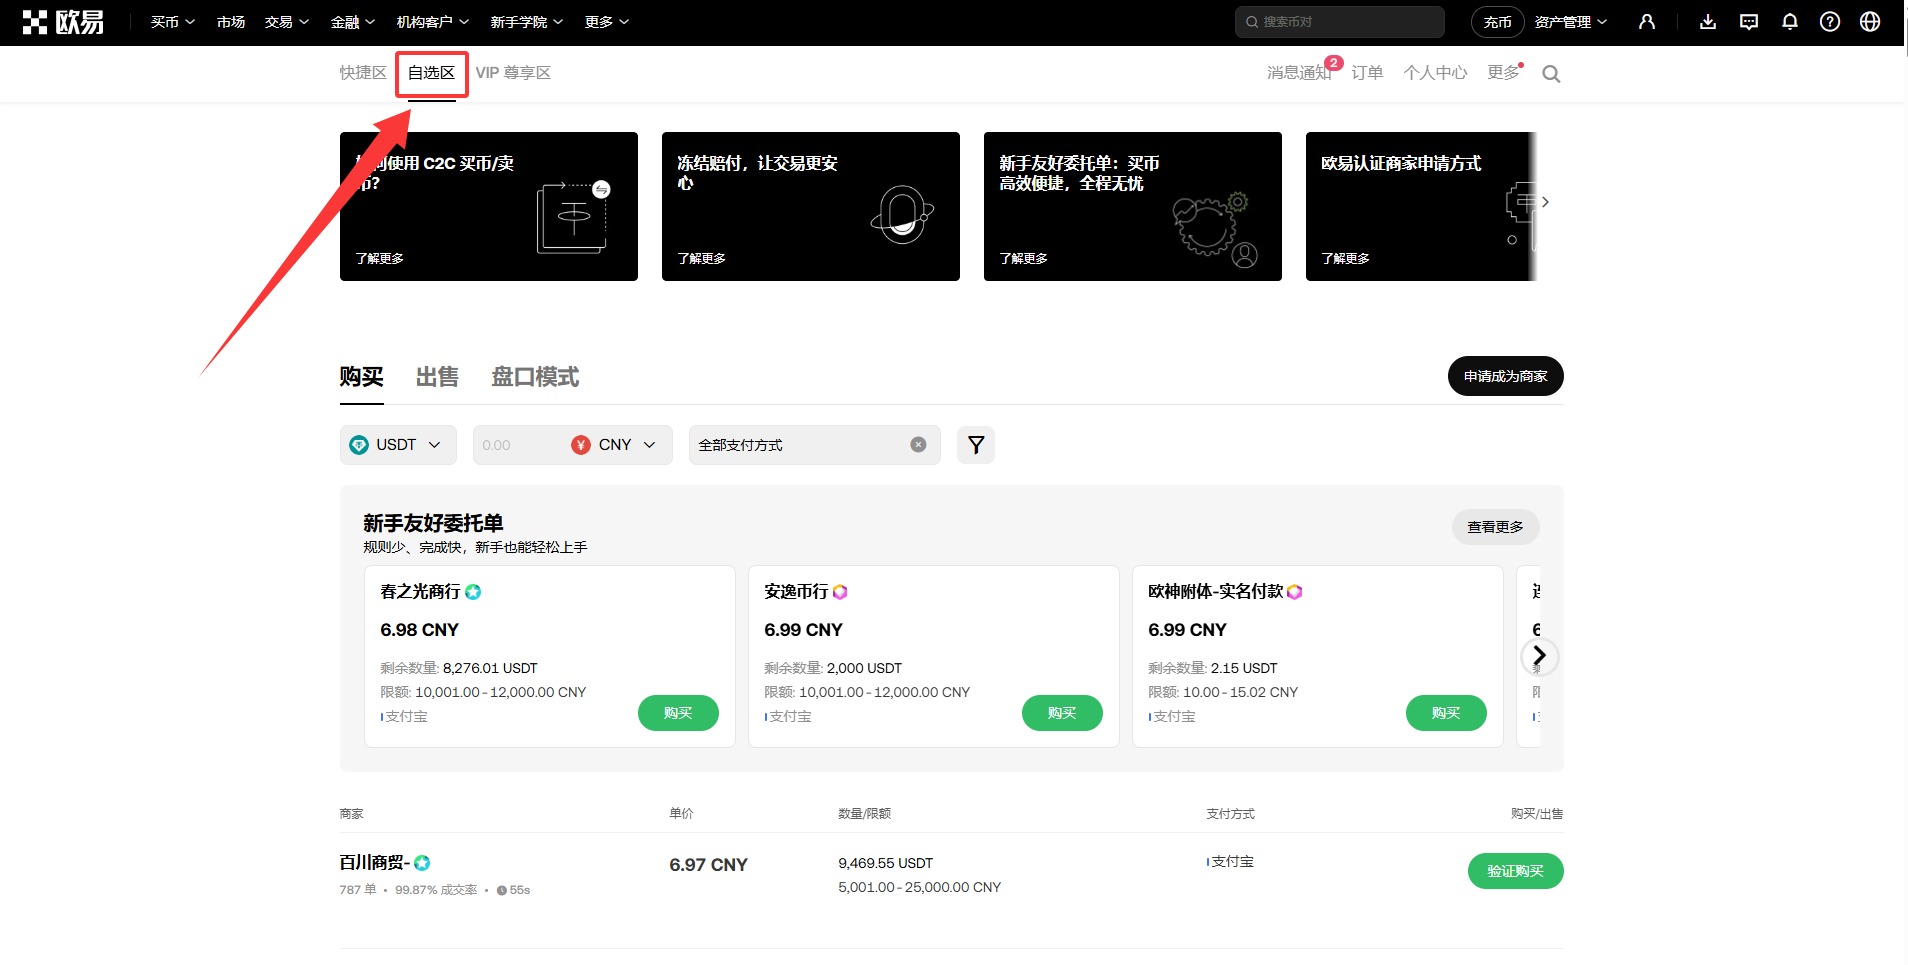Open 春之光商行 merchant name
Viewport: 1908px width, 965px height.
click(420, 592)
